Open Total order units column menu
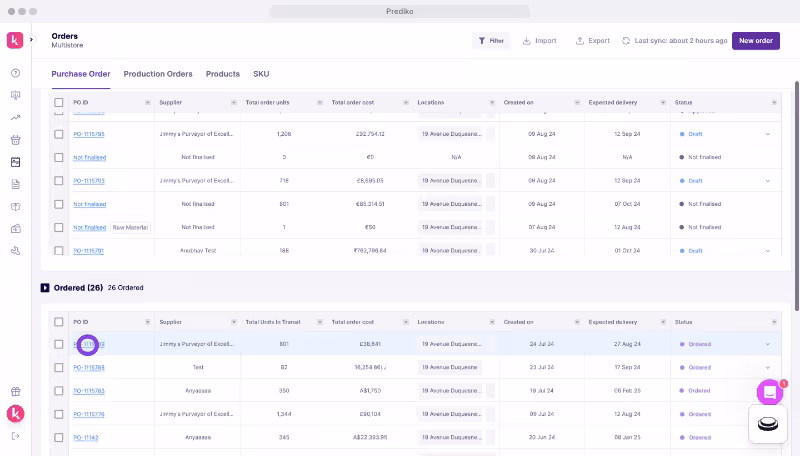 (320, 103)
